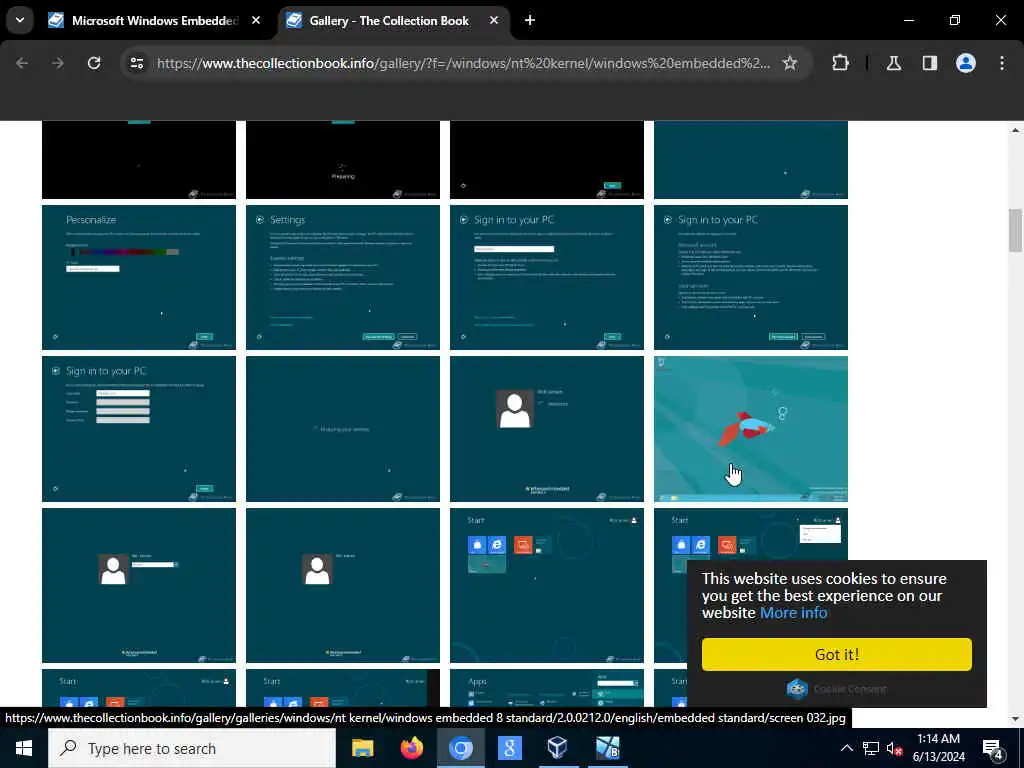This screenshot has height=768, width=1024.
Task: Open Chrome Labs flask icon
Action: (894, 63)
